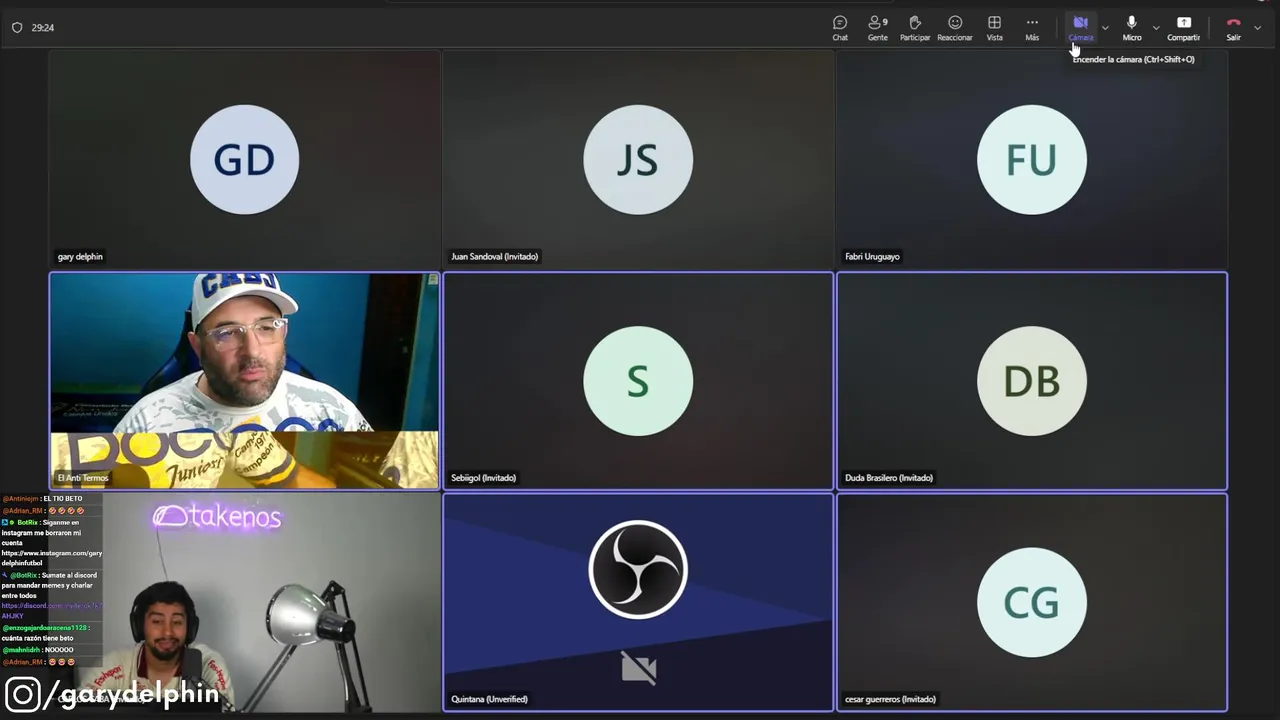
Task: Click the name label Juan Sandoval (Invitado)
Action: pos(494,257)
